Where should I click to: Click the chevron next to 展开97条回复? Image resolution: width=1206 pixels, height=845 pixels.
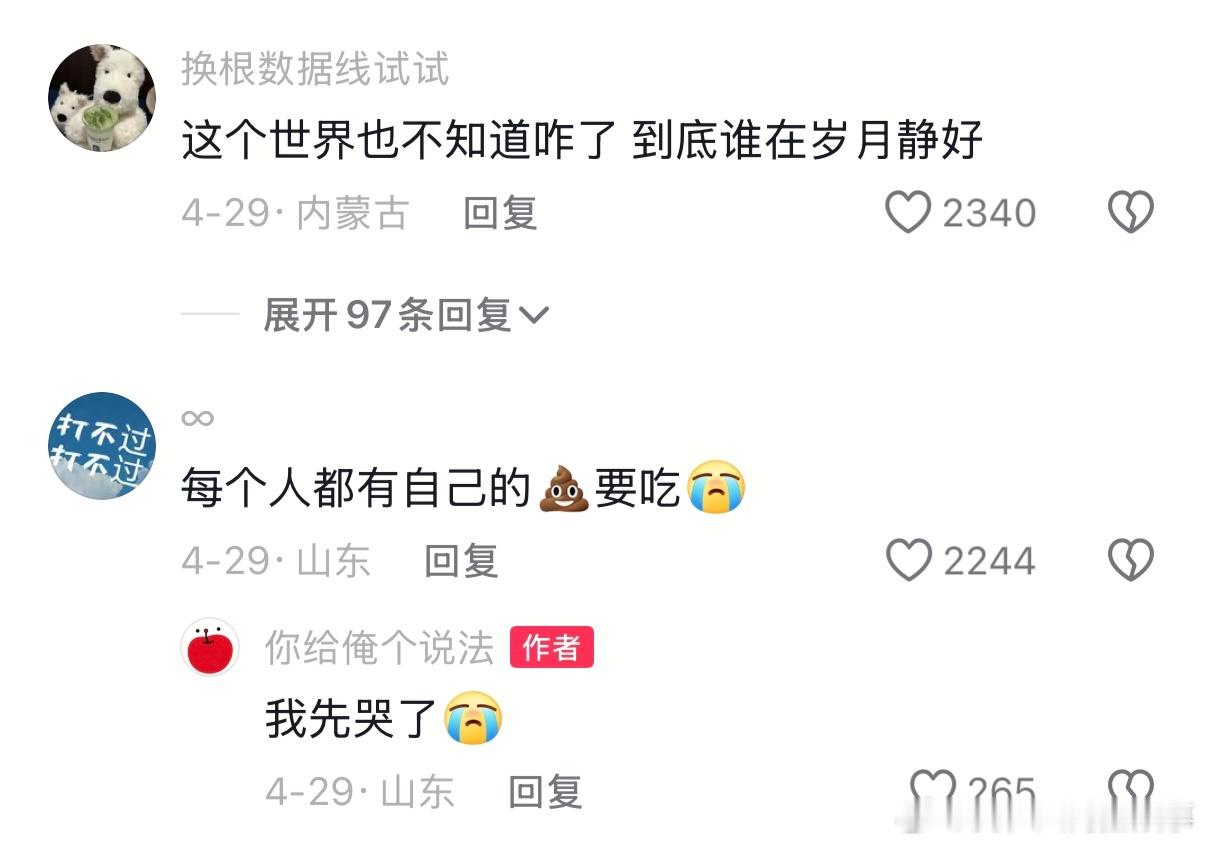[535, 316]
